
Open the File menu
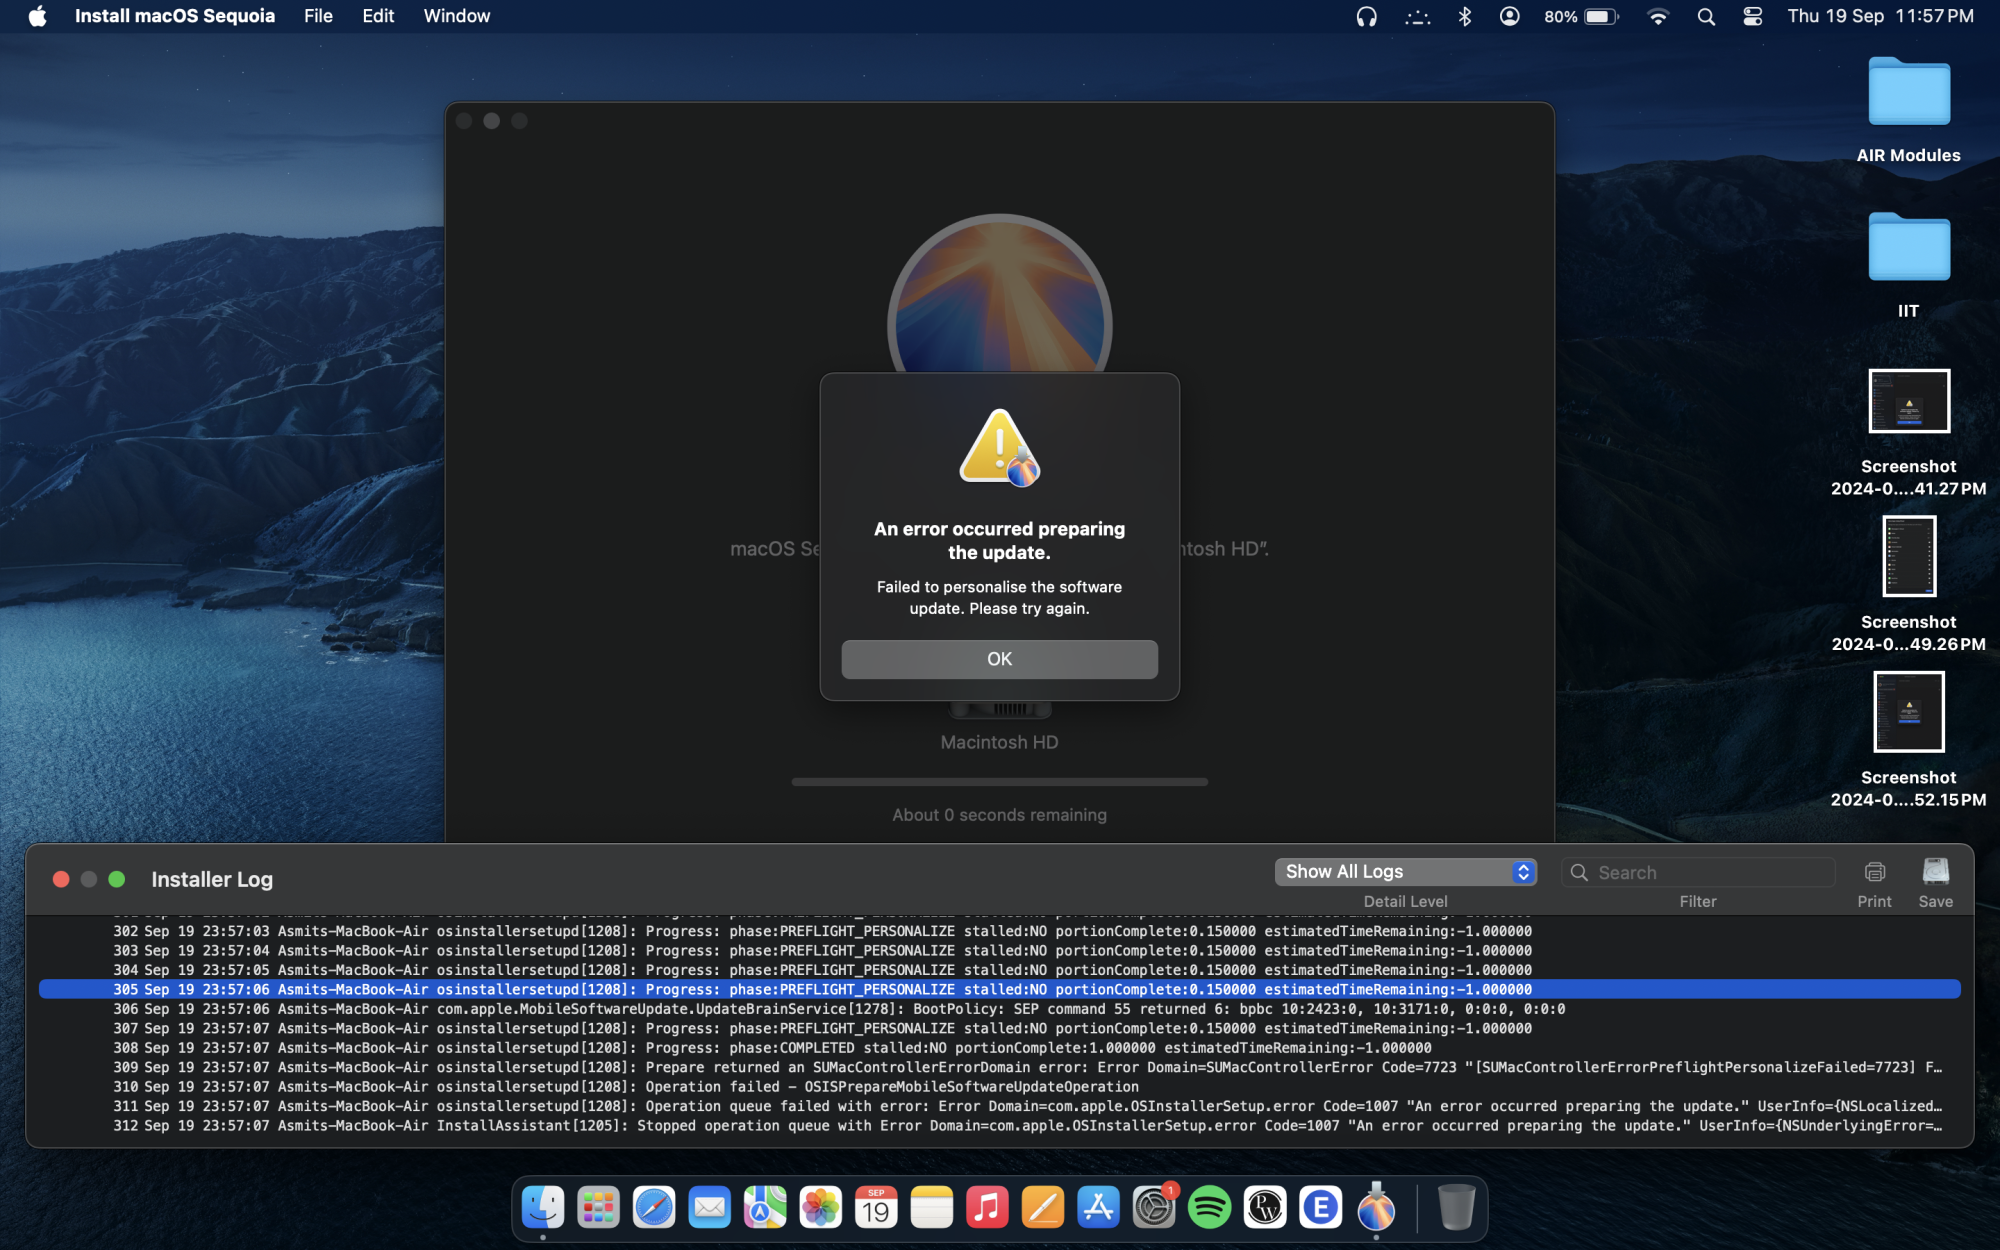tap(318, 16)
